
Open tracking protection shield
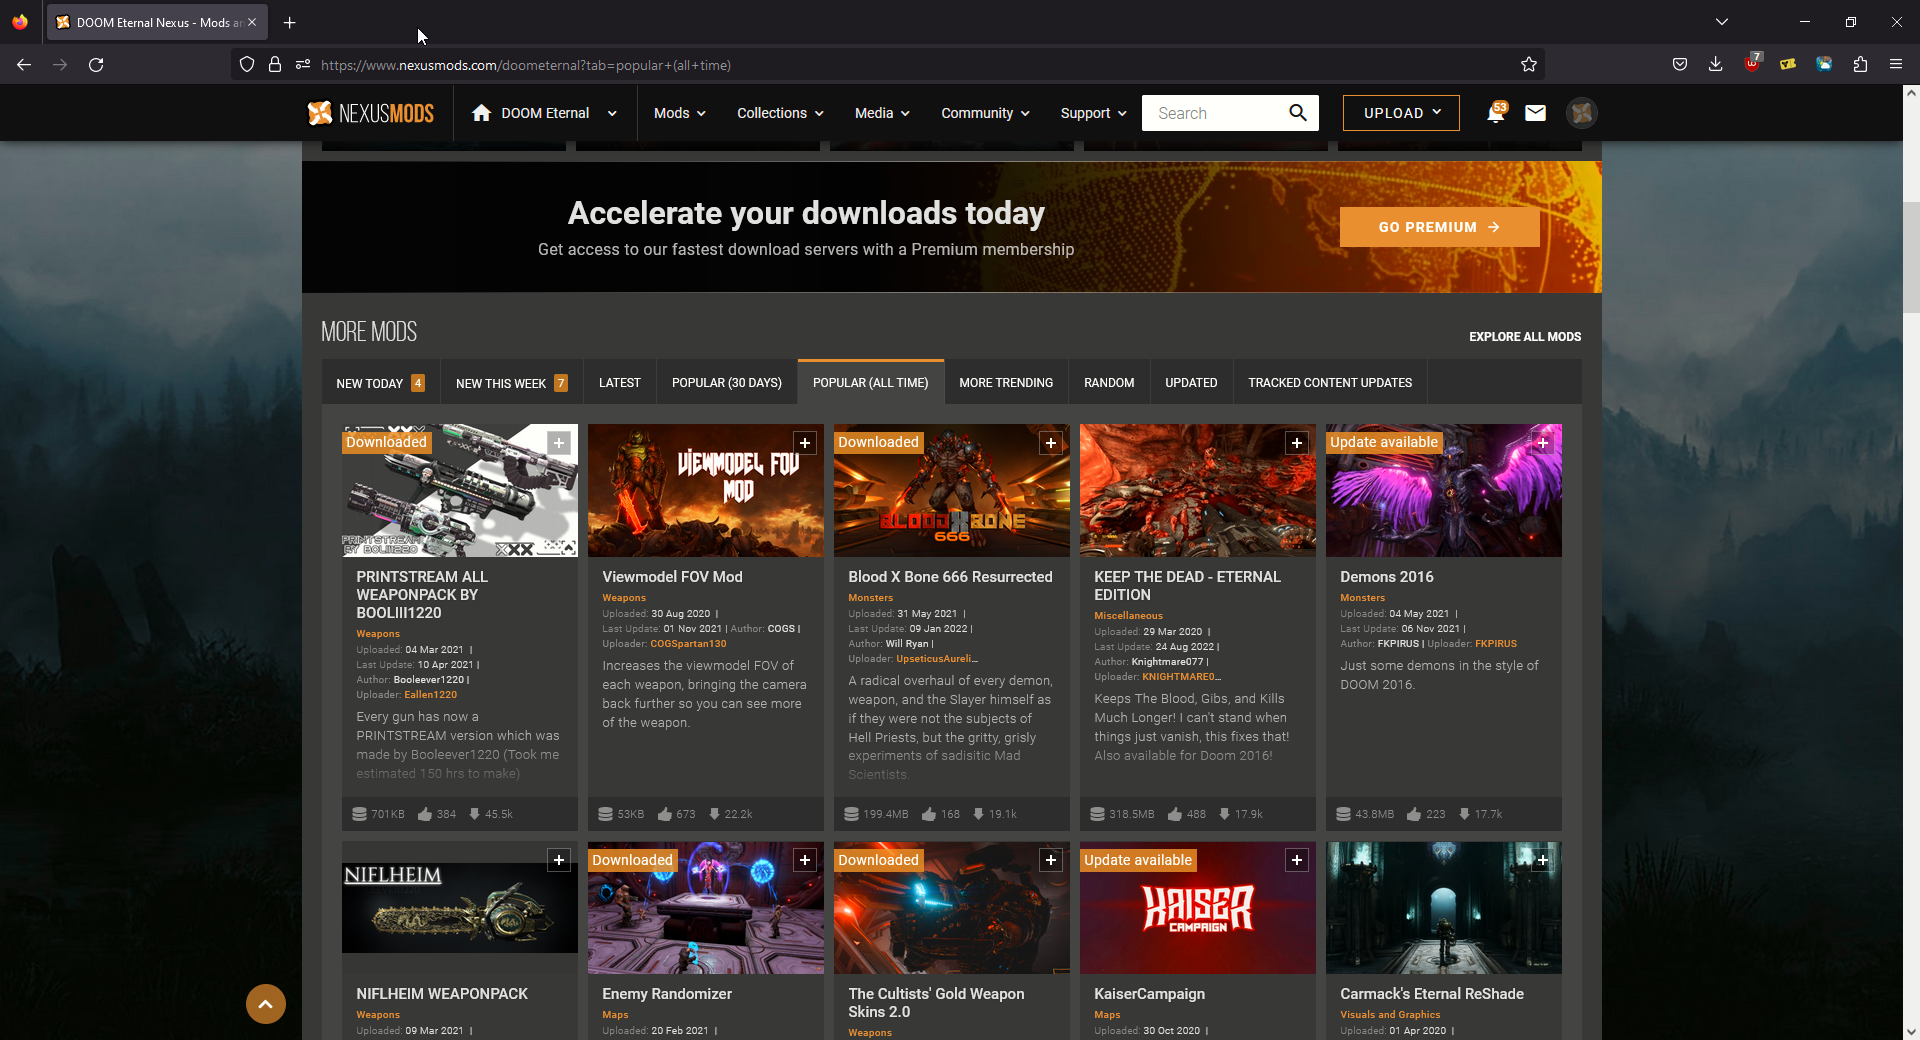pos(247,65)
